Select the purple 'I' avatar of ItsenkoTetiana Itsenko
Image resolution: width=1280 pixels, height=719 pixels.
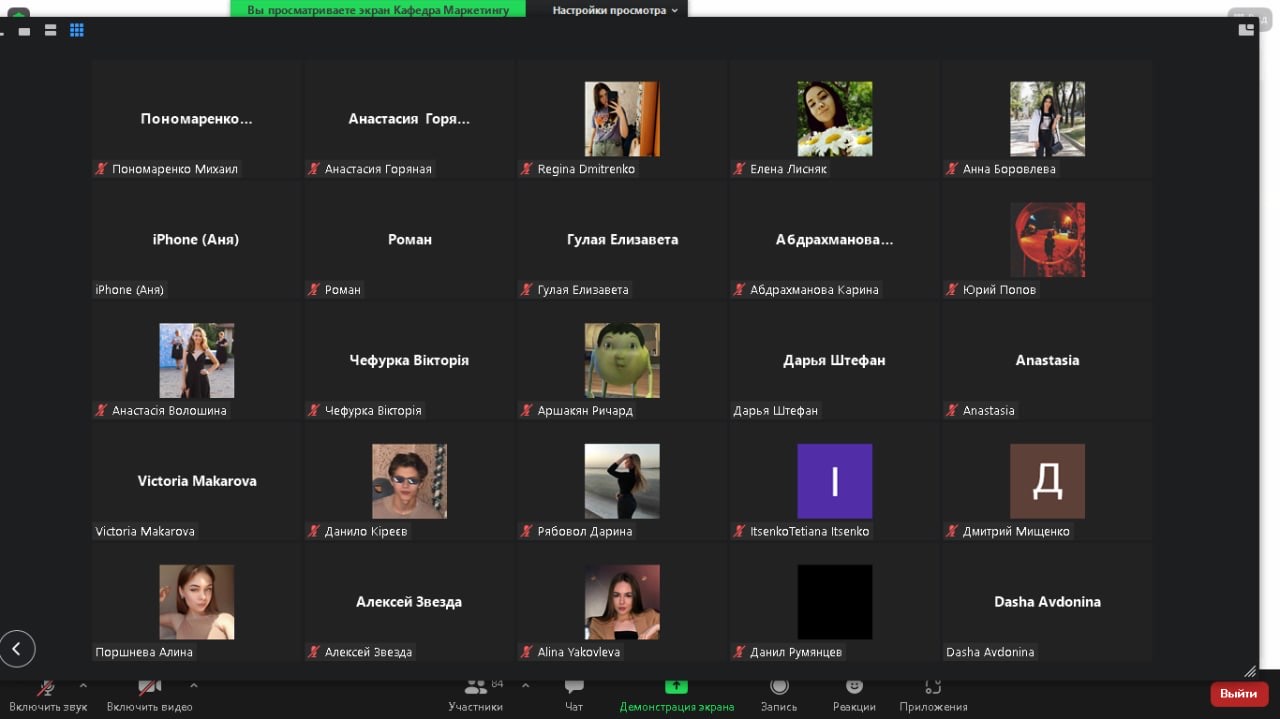point(835,482)
